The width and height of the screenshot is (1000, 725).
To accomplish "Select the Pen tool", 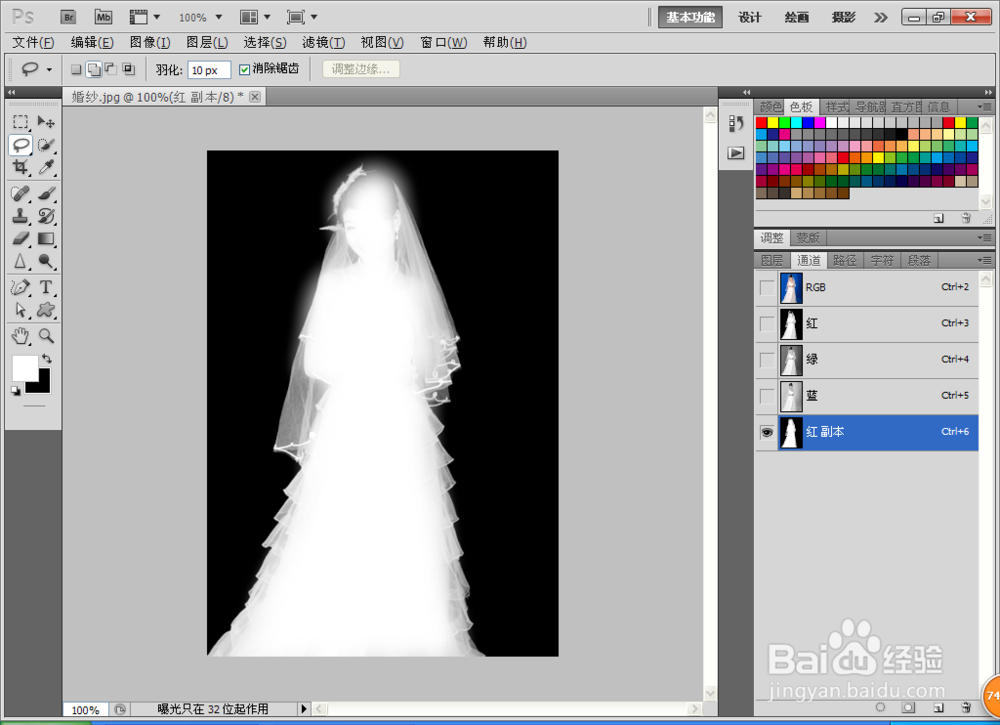I will coord(20,287).
